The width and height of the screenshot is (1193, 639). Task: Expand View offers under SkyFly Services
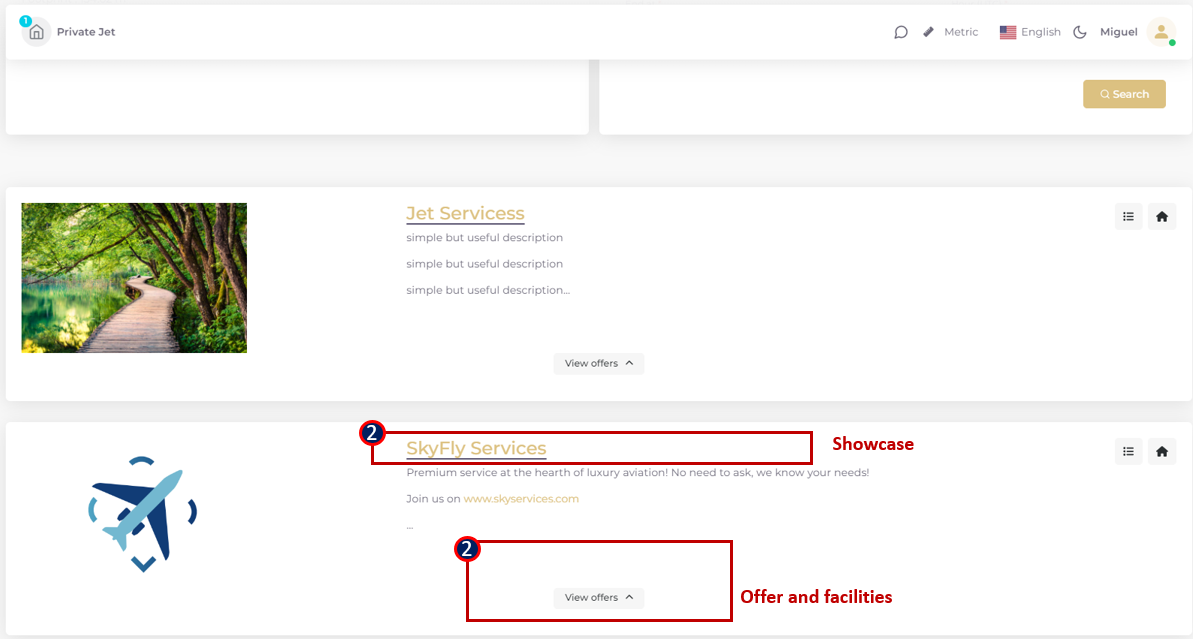click(599, 598)
